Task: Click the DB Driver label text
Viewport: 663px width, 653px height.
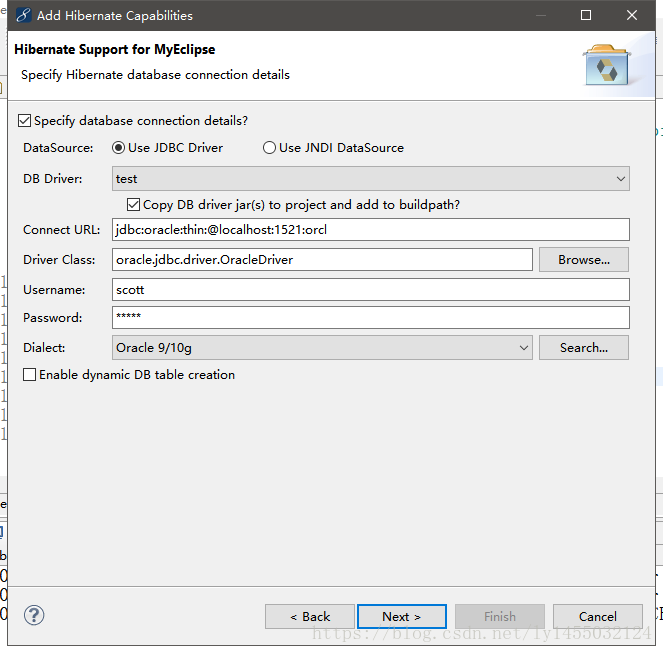Action: pyautogui.click(x=53, y=179)
